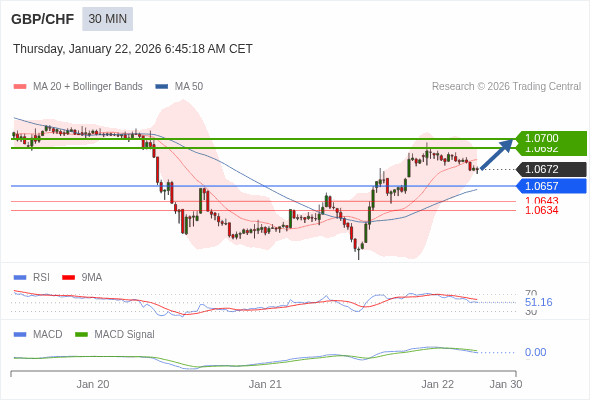Click the Jan 22 axis label
590x400 pixels.
coord(438,384)
